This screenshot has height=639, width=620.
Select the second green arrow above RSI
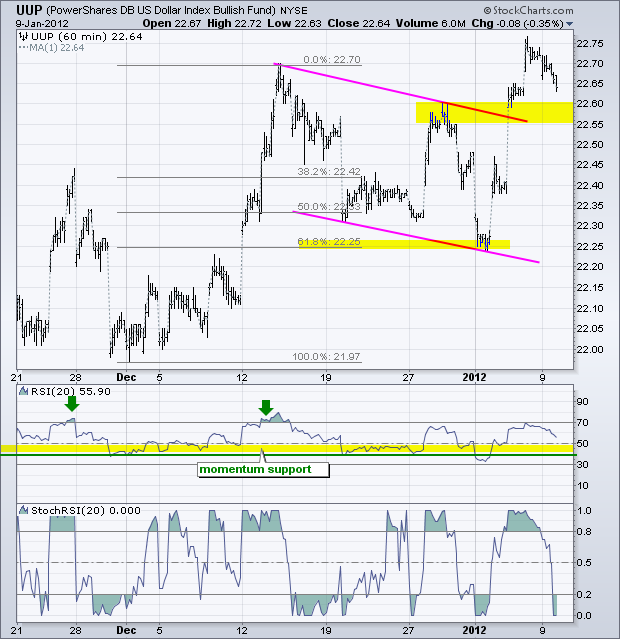point(266,407)
